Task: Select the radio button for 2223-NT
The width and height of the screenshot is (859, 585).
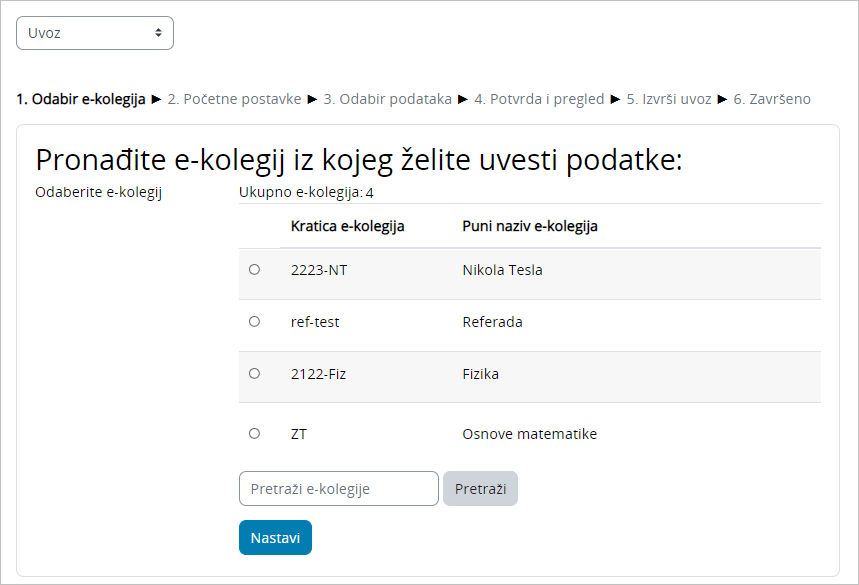Action: [x=254, y=270]
